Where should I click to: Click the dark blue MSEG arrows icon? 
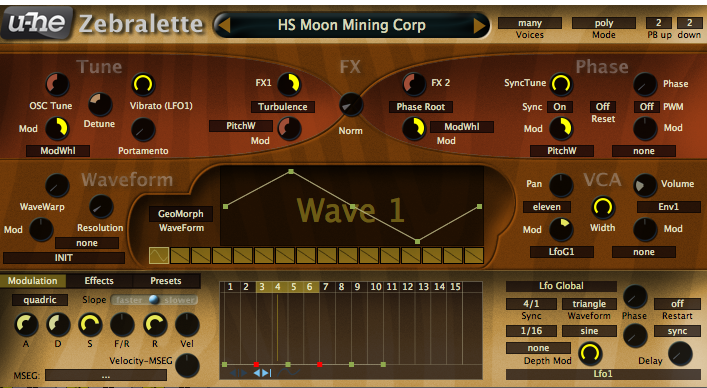(x=239, y=373)
